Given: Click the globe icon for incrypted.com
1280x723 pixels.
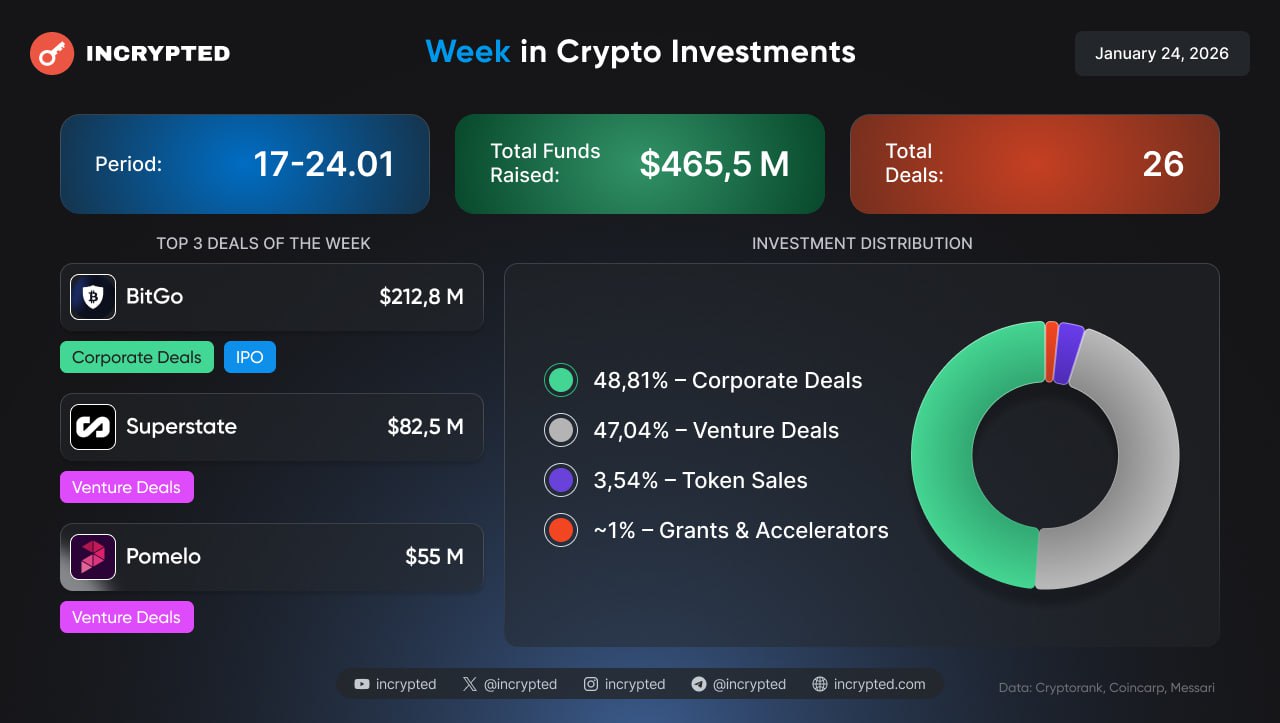Looking at the screenshot, I should 820,685.
